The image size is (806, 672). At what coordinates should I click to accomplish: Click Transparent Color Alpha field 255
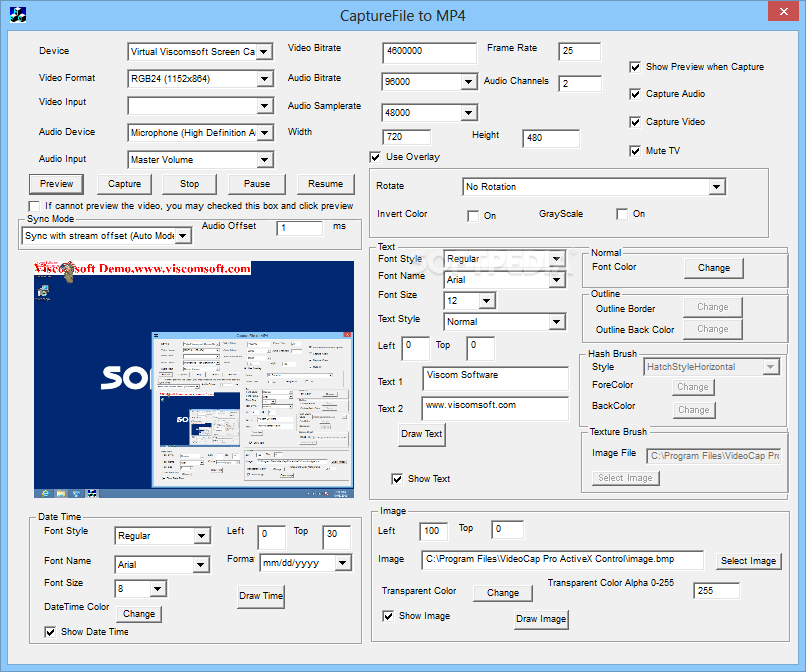717,591
